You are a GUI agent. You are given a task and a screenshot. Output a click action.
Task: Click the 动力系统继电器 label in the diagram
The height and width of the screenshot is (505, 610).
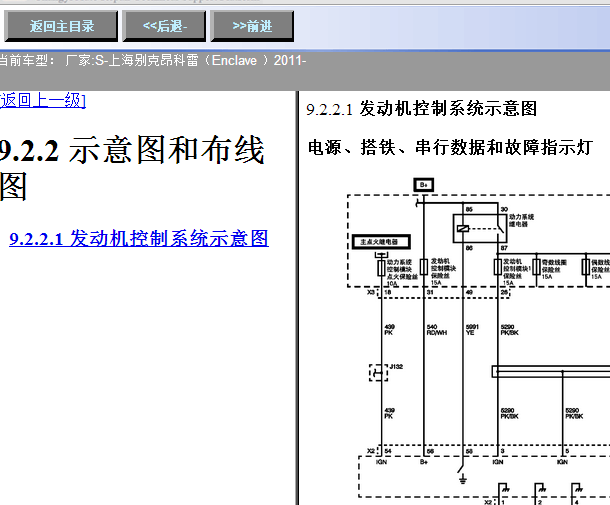click(521, 220)
